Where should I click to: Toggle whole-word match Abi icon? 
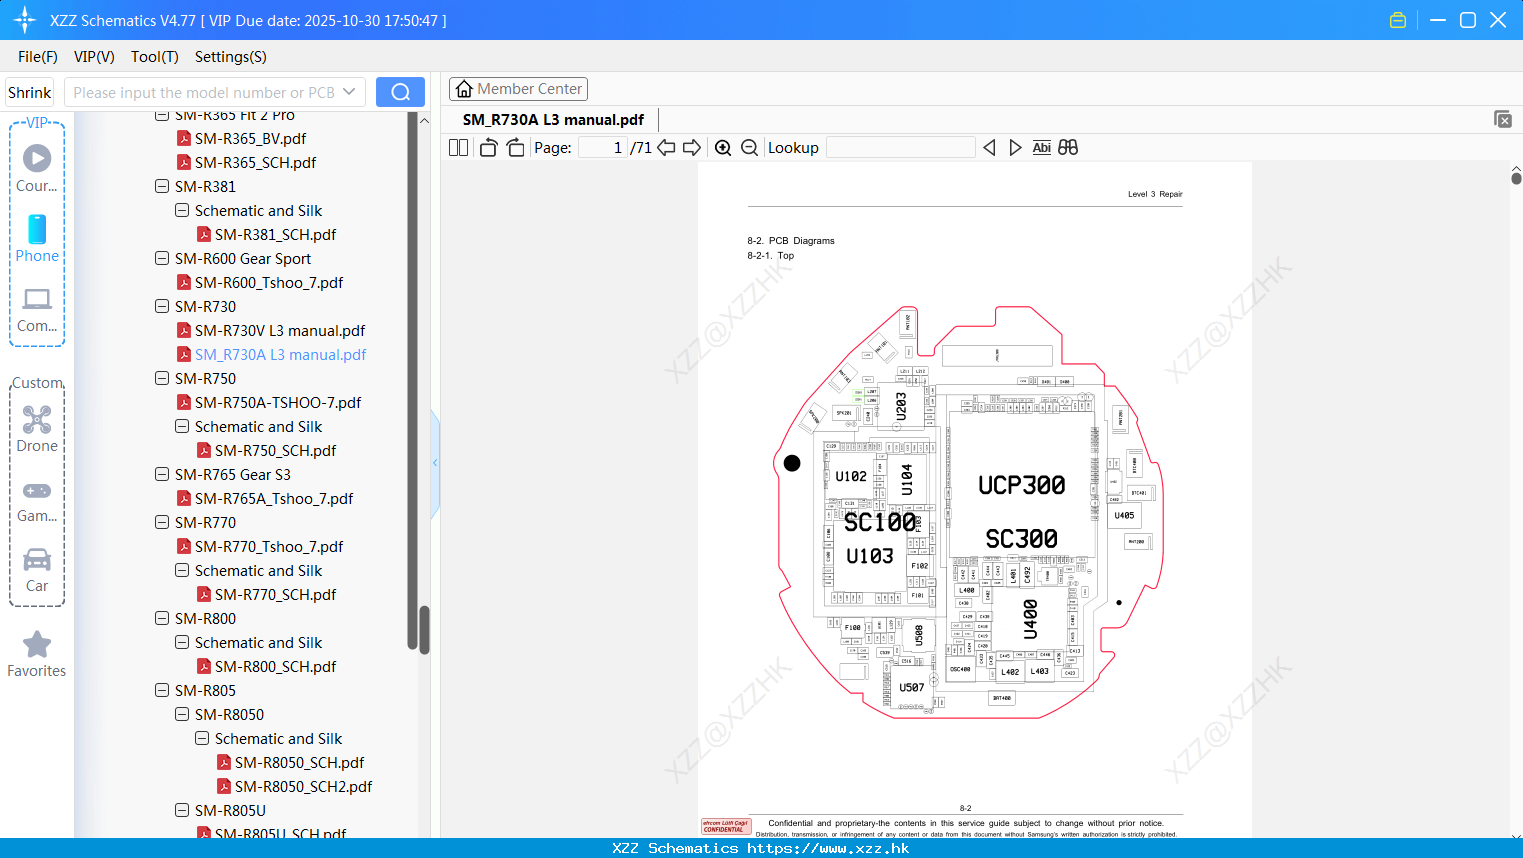coord(1041,148)
